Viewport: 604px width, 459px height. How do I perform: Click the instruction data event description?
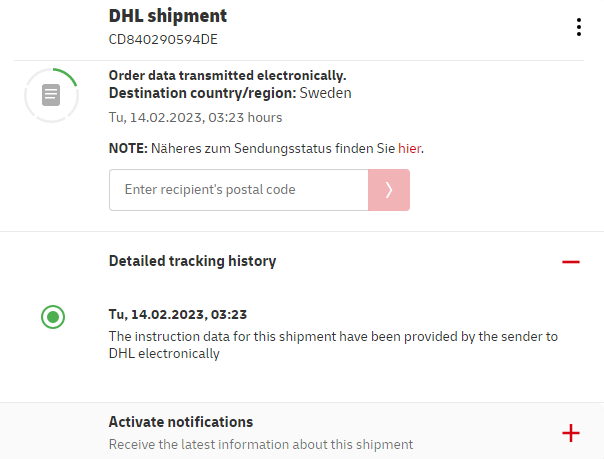click(333, 345)
